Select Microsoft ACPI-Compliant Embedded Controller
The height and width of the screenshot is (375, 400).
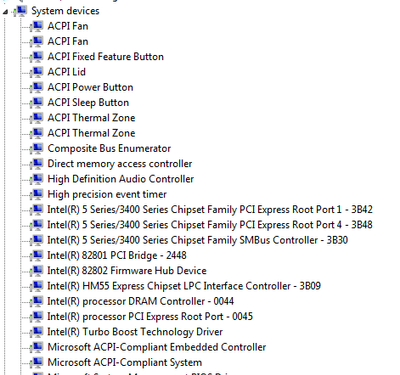pyautogui.click(x=157, y=347)
